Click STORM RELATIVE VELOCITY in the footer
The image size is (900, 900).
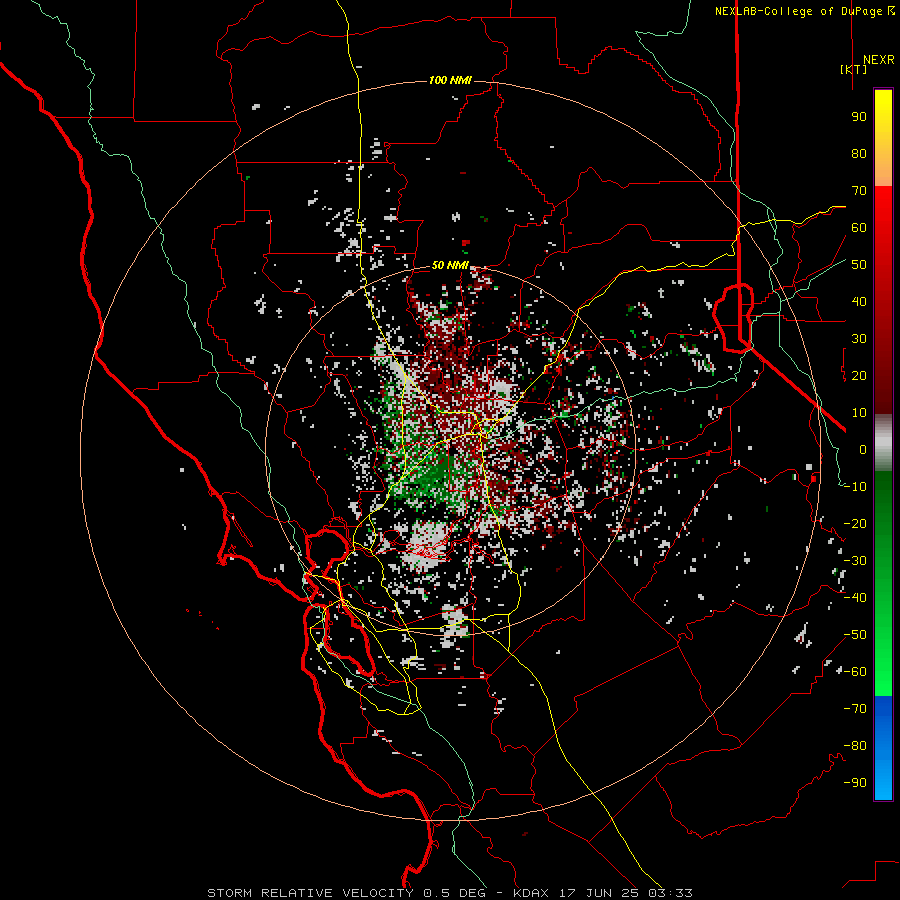click(309, 893)
